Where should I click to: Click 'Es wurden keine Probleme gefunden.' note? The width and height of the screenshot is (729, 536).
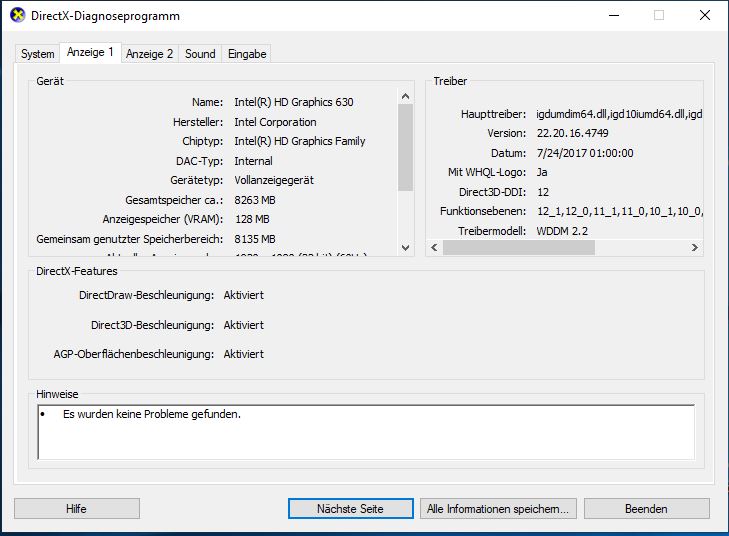click(x=152, y=414)
